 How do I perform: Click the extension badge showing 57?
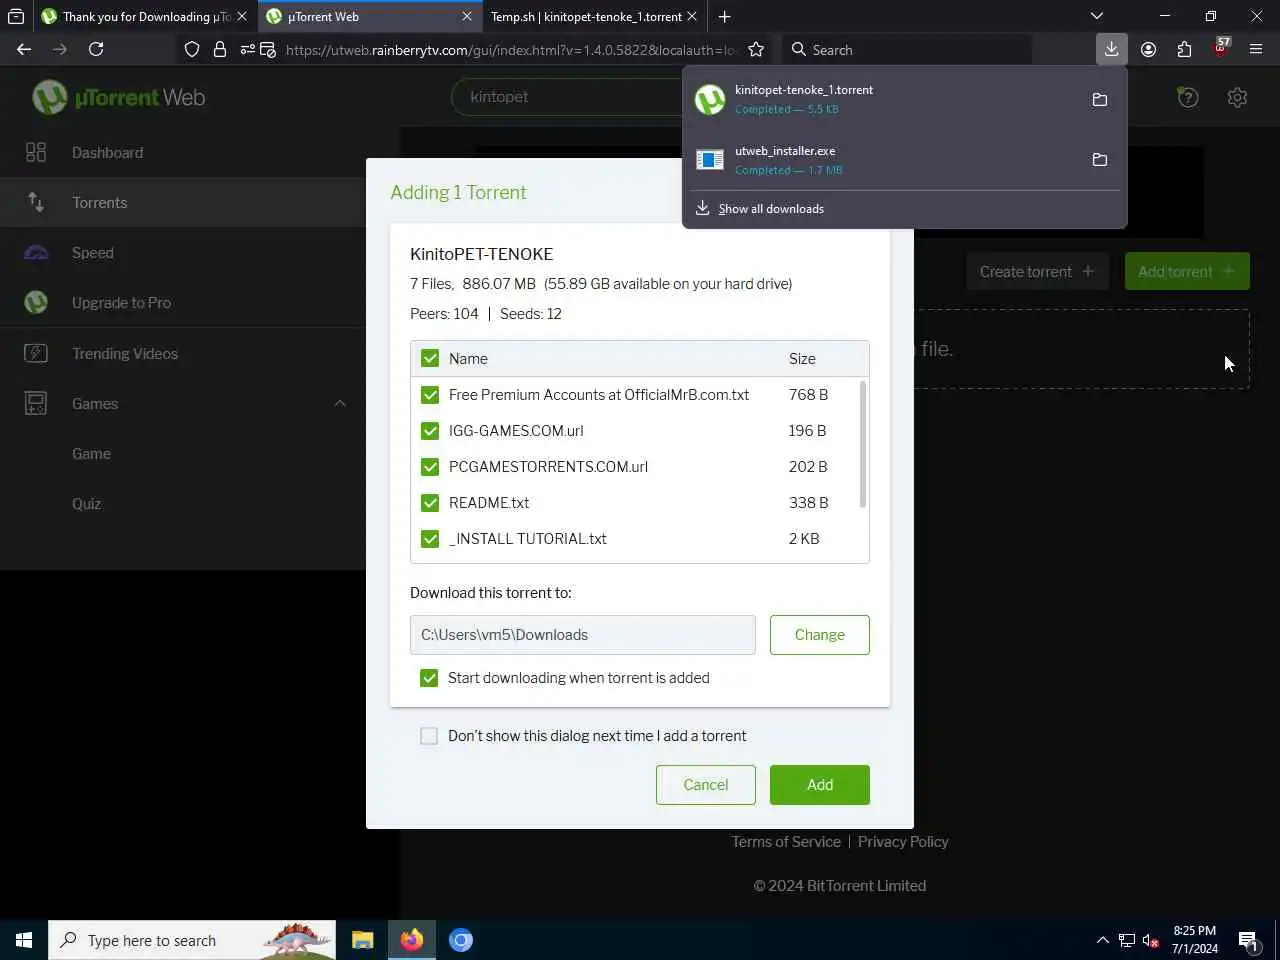coord(1221,47)
